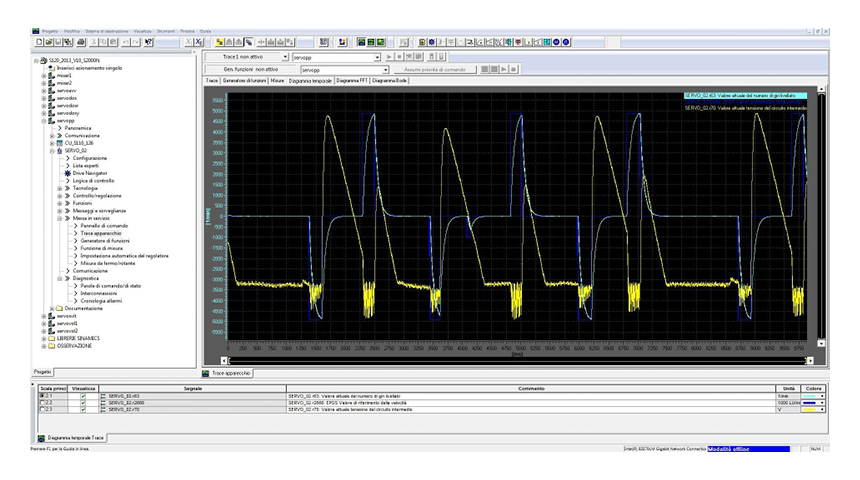Click the Save project diskette icon
The height and width of the screenshot is (480, 860).
(x=59, y=42)
